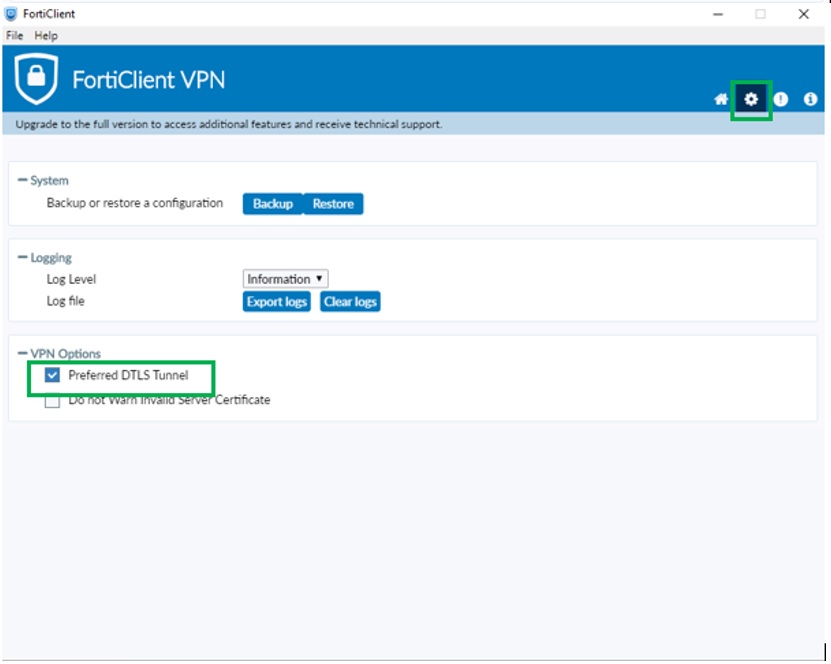Enable Do not Warn Invalid Server Certificate
Viewport: 831px width, 664px height.
52,401
